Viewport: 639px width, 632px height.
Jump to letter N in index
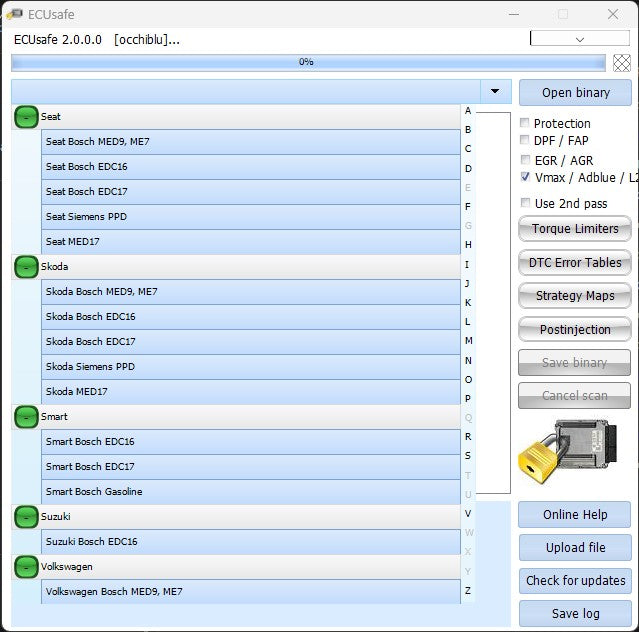468,361
